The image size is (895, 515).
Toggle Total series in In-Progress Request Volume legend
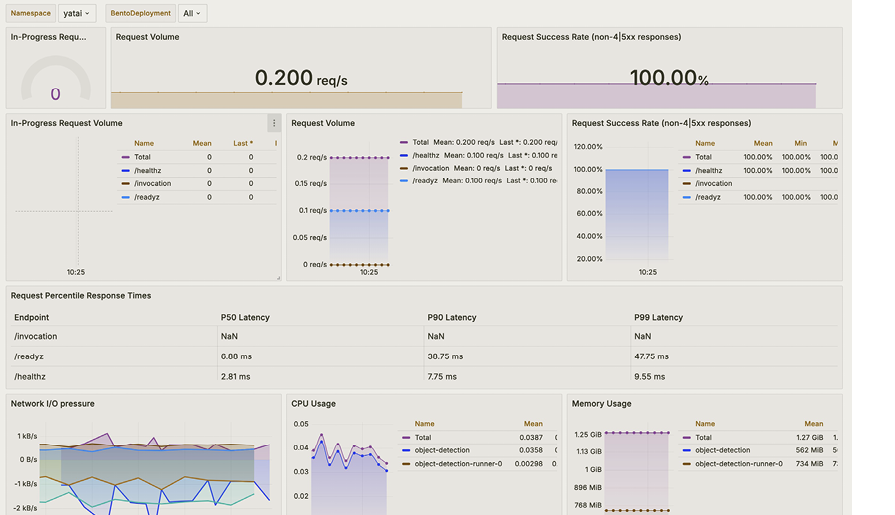point(142,157)
